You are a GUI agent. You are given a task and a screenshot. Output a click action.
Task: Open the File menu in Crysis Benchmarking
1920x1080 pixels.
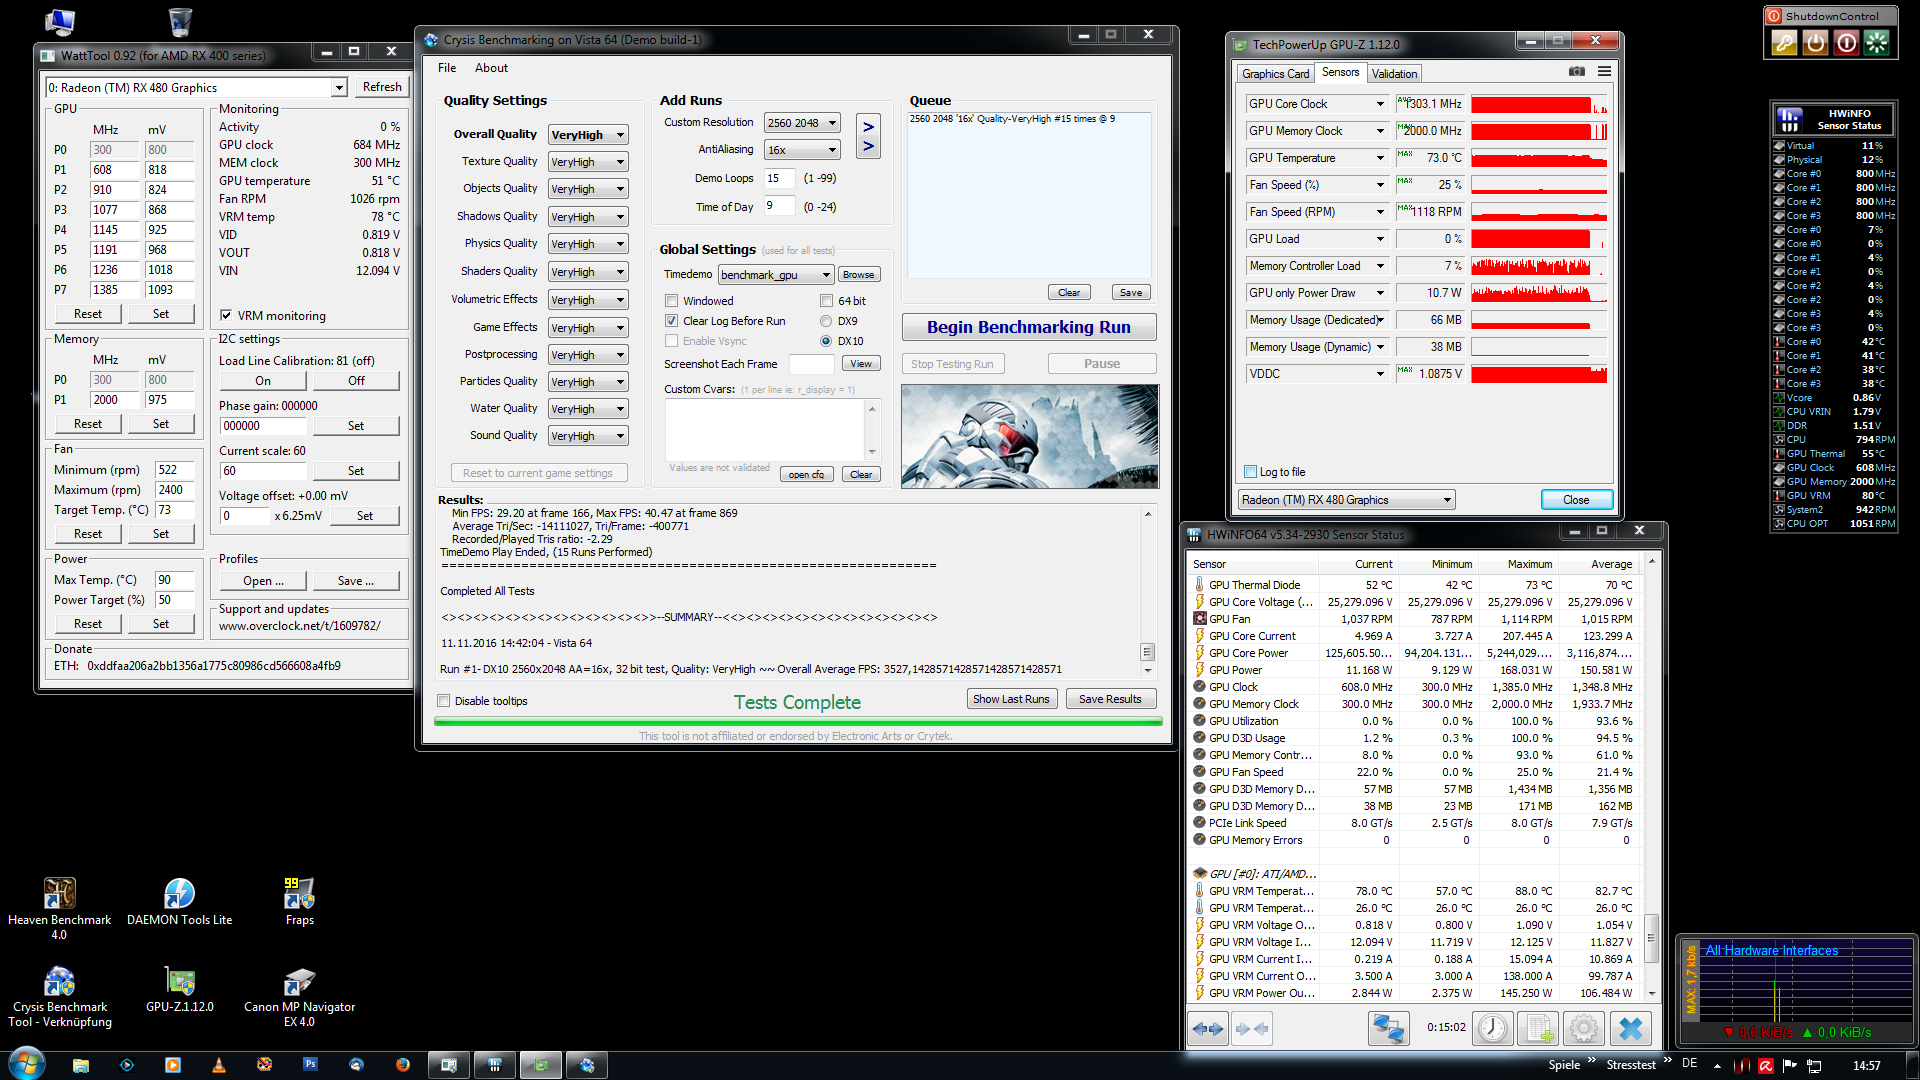pyautogui.click(x=447, y=68)
